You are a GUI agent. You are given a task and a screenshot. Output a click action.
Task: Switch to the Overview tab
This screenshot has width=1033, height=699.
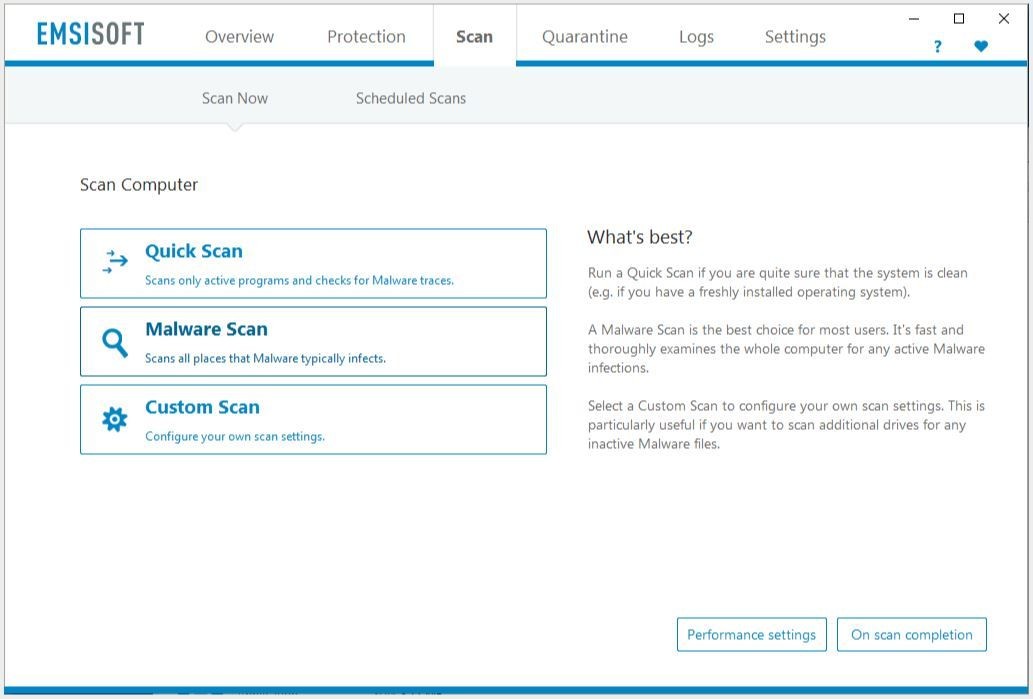239,37
